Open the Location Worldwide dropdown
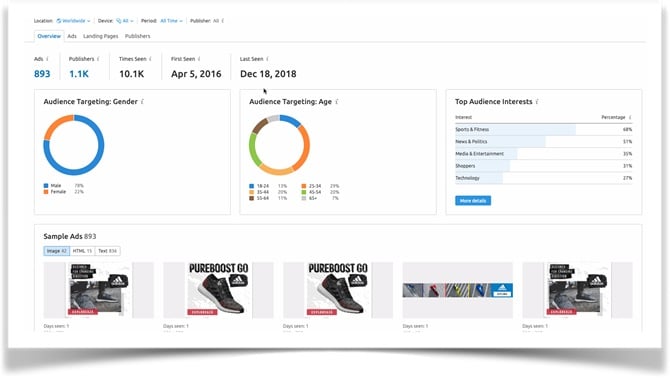This screenshot has height=380, width=670. pyautogui.click(x=73, y=21)
